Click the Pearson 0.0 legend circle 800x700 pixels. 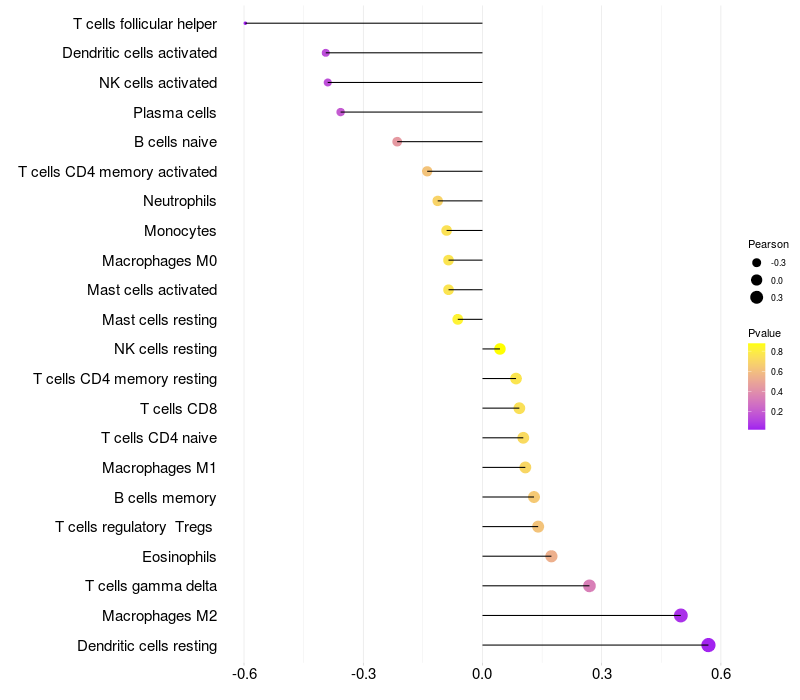(756, 280)
